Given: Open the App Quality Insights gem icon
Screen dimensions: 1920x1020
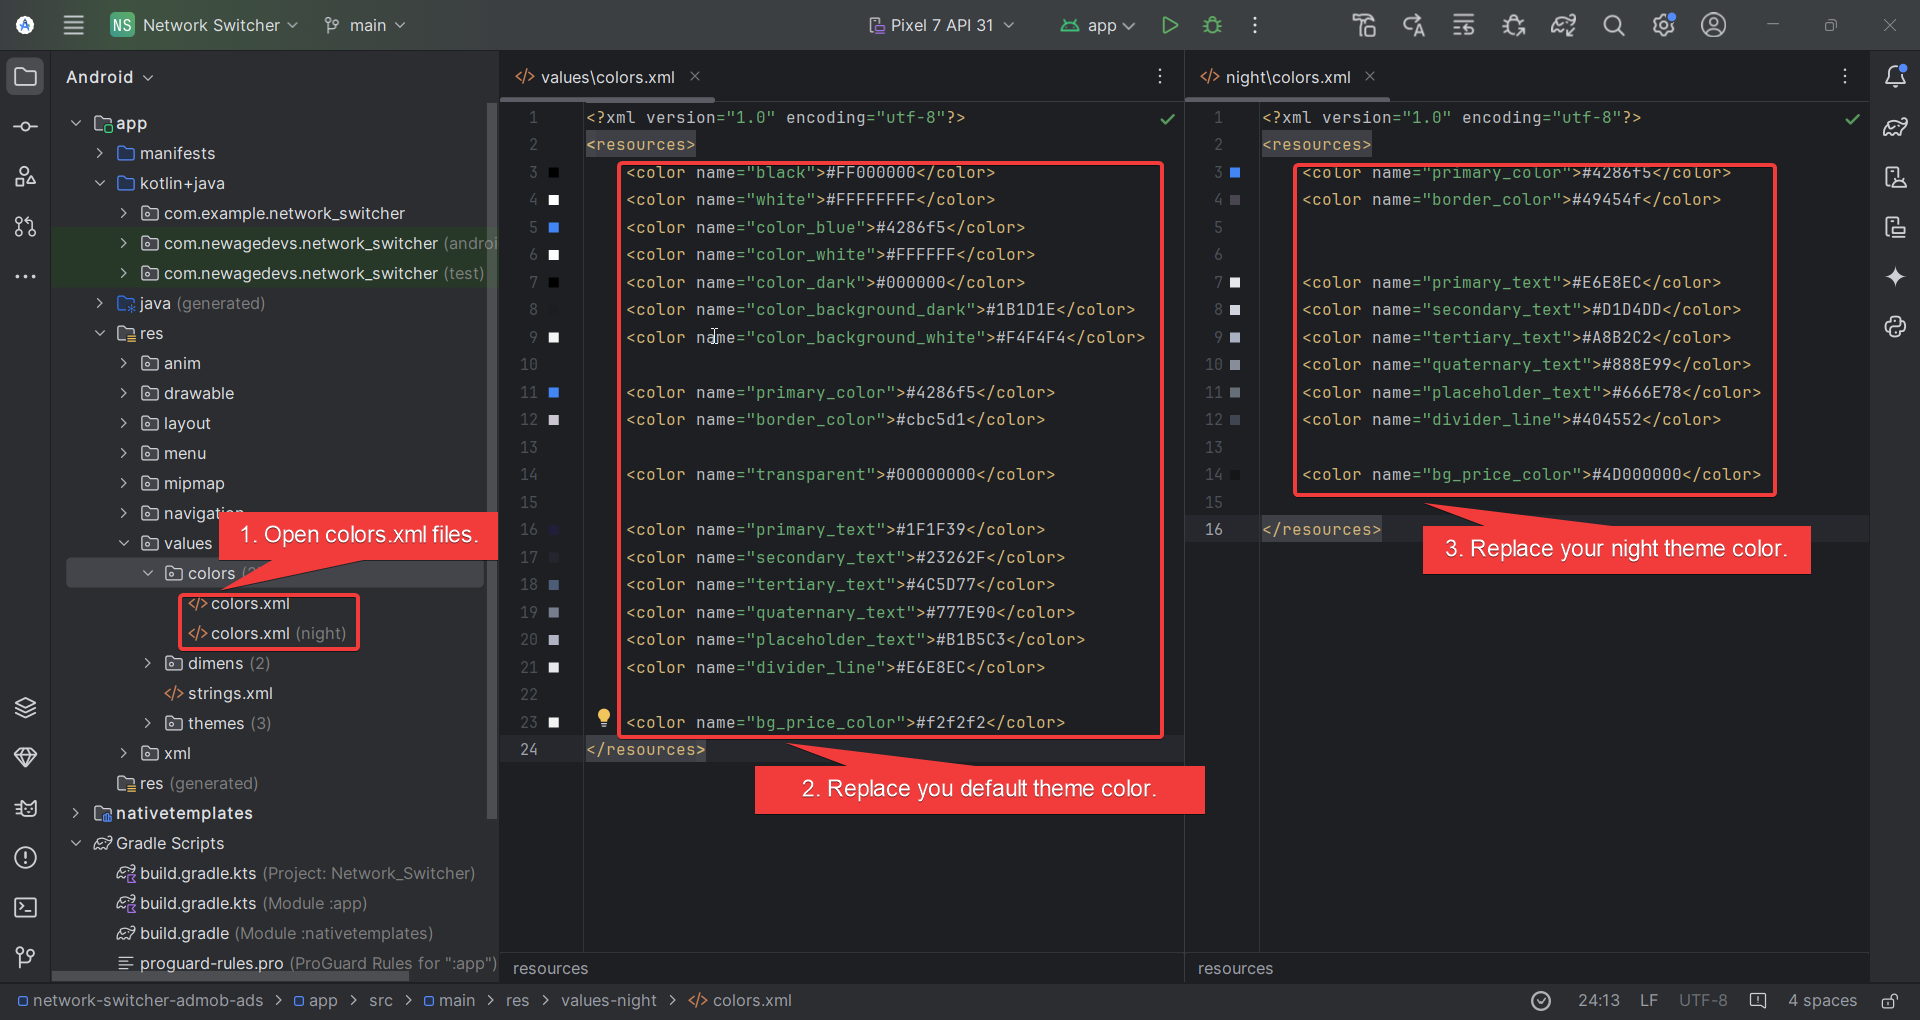Looking at the screenshot, I should pos(25,757).
